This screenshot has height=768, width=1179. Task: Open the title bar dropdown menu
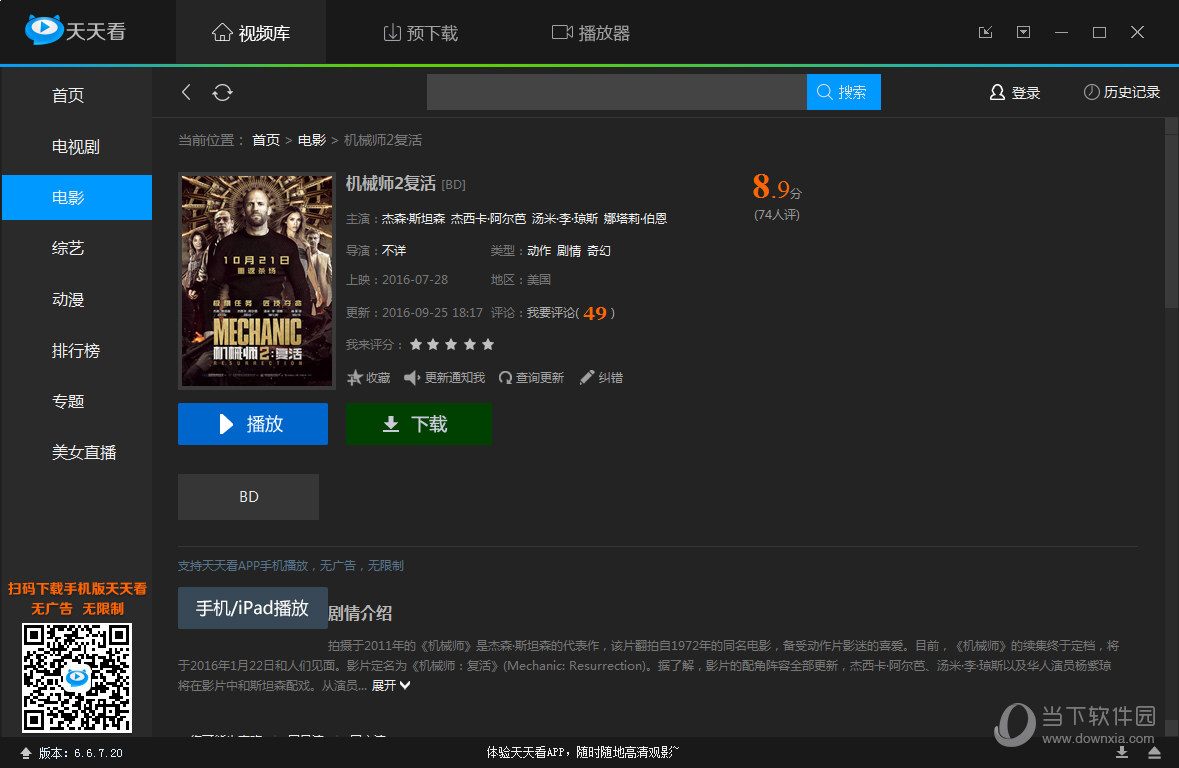coord(1023,32)
